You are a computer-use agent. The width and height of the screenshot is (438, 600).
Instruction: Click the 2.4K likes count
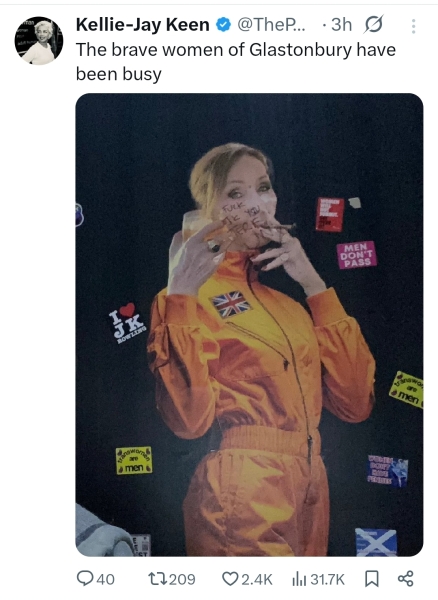(257, 579)
